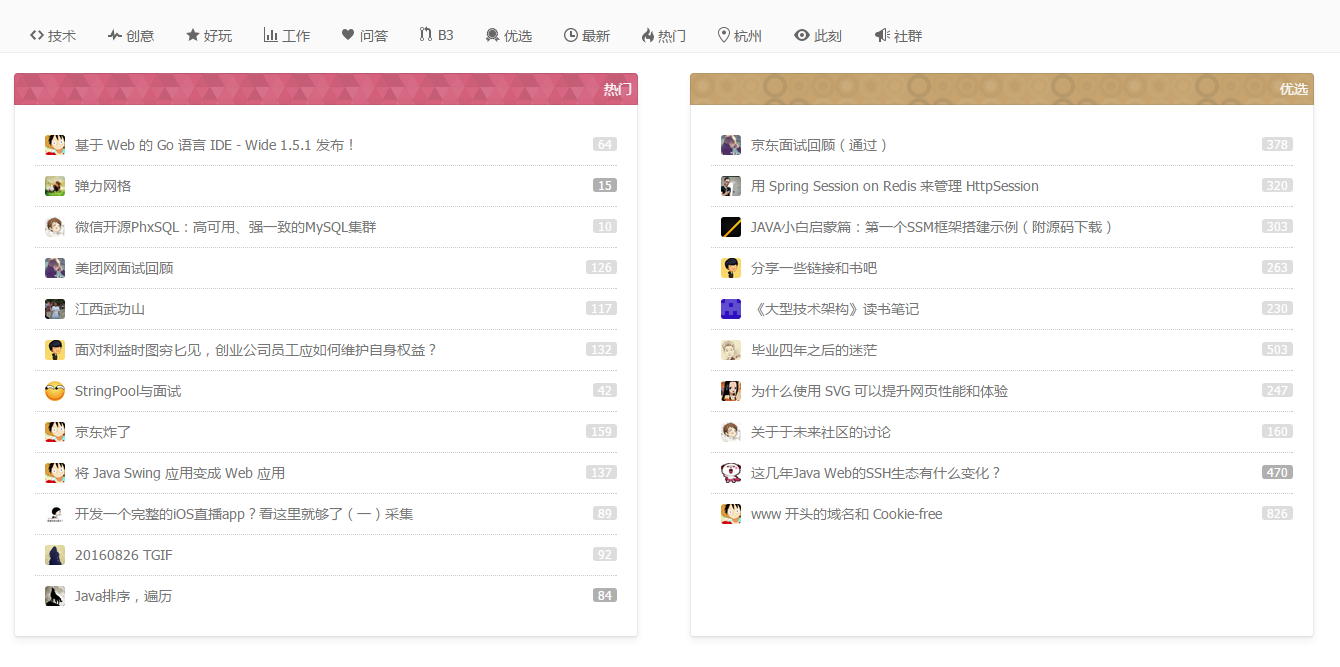Viewport: 1340px width, 667px height.
Task: Click the 84 count badge for Java排序
Action: click(x=605, y=595)
